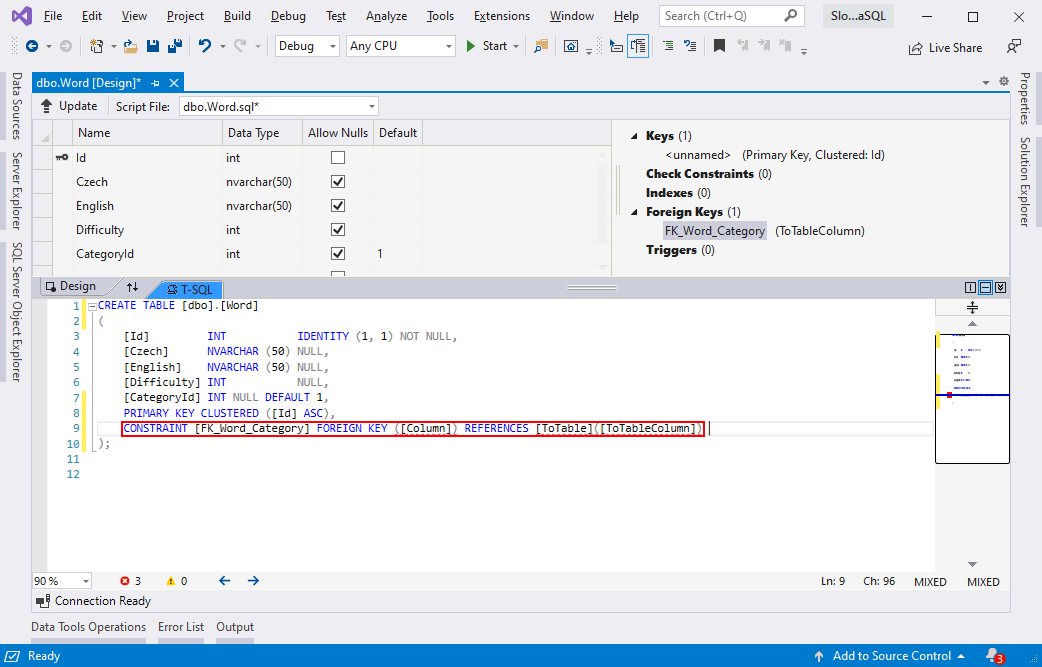
Task: Click the yellow warning count icon
Action: tap(171, 581)
